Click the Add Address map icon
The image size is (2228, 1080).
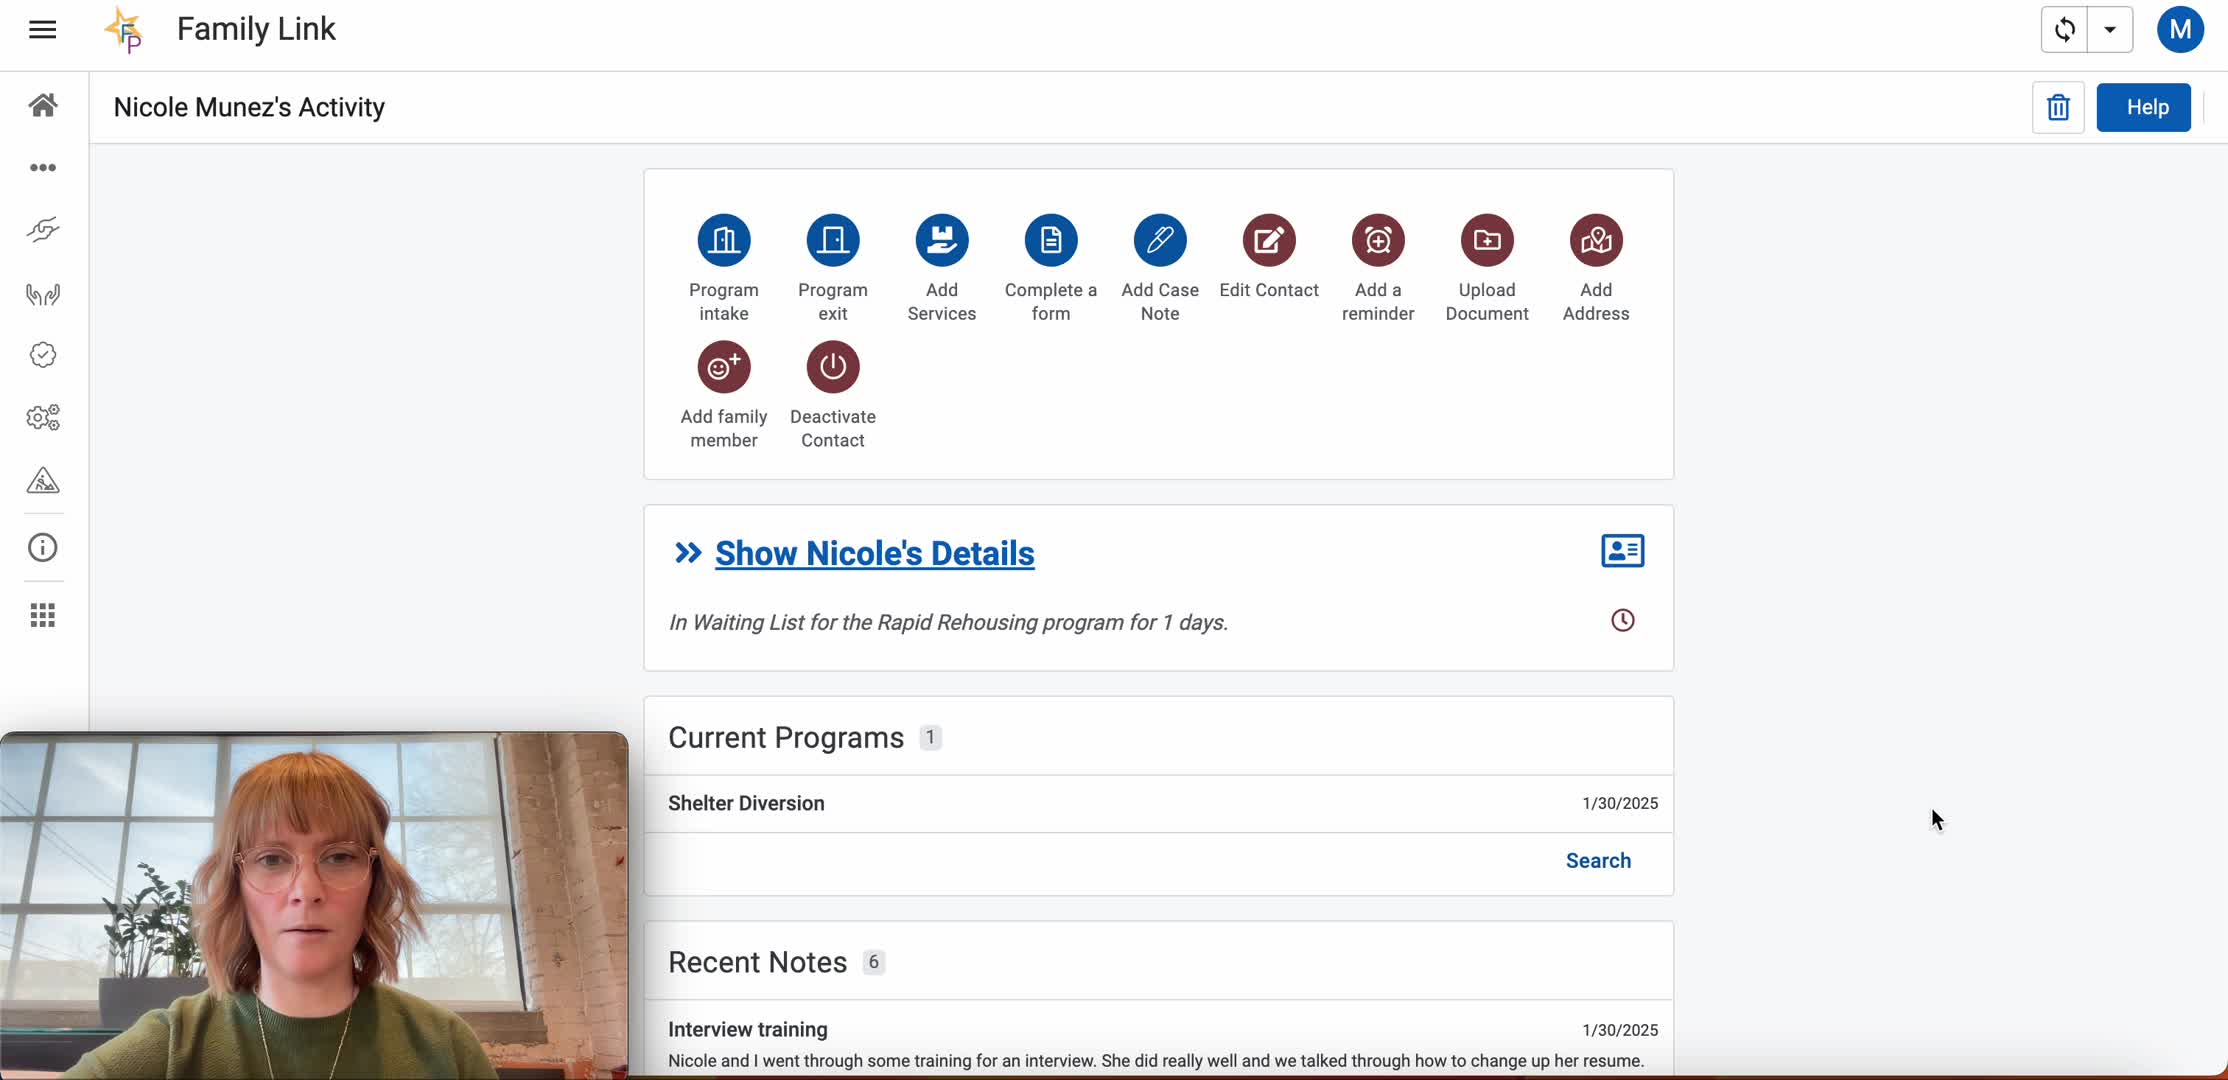coord(1596,240)
